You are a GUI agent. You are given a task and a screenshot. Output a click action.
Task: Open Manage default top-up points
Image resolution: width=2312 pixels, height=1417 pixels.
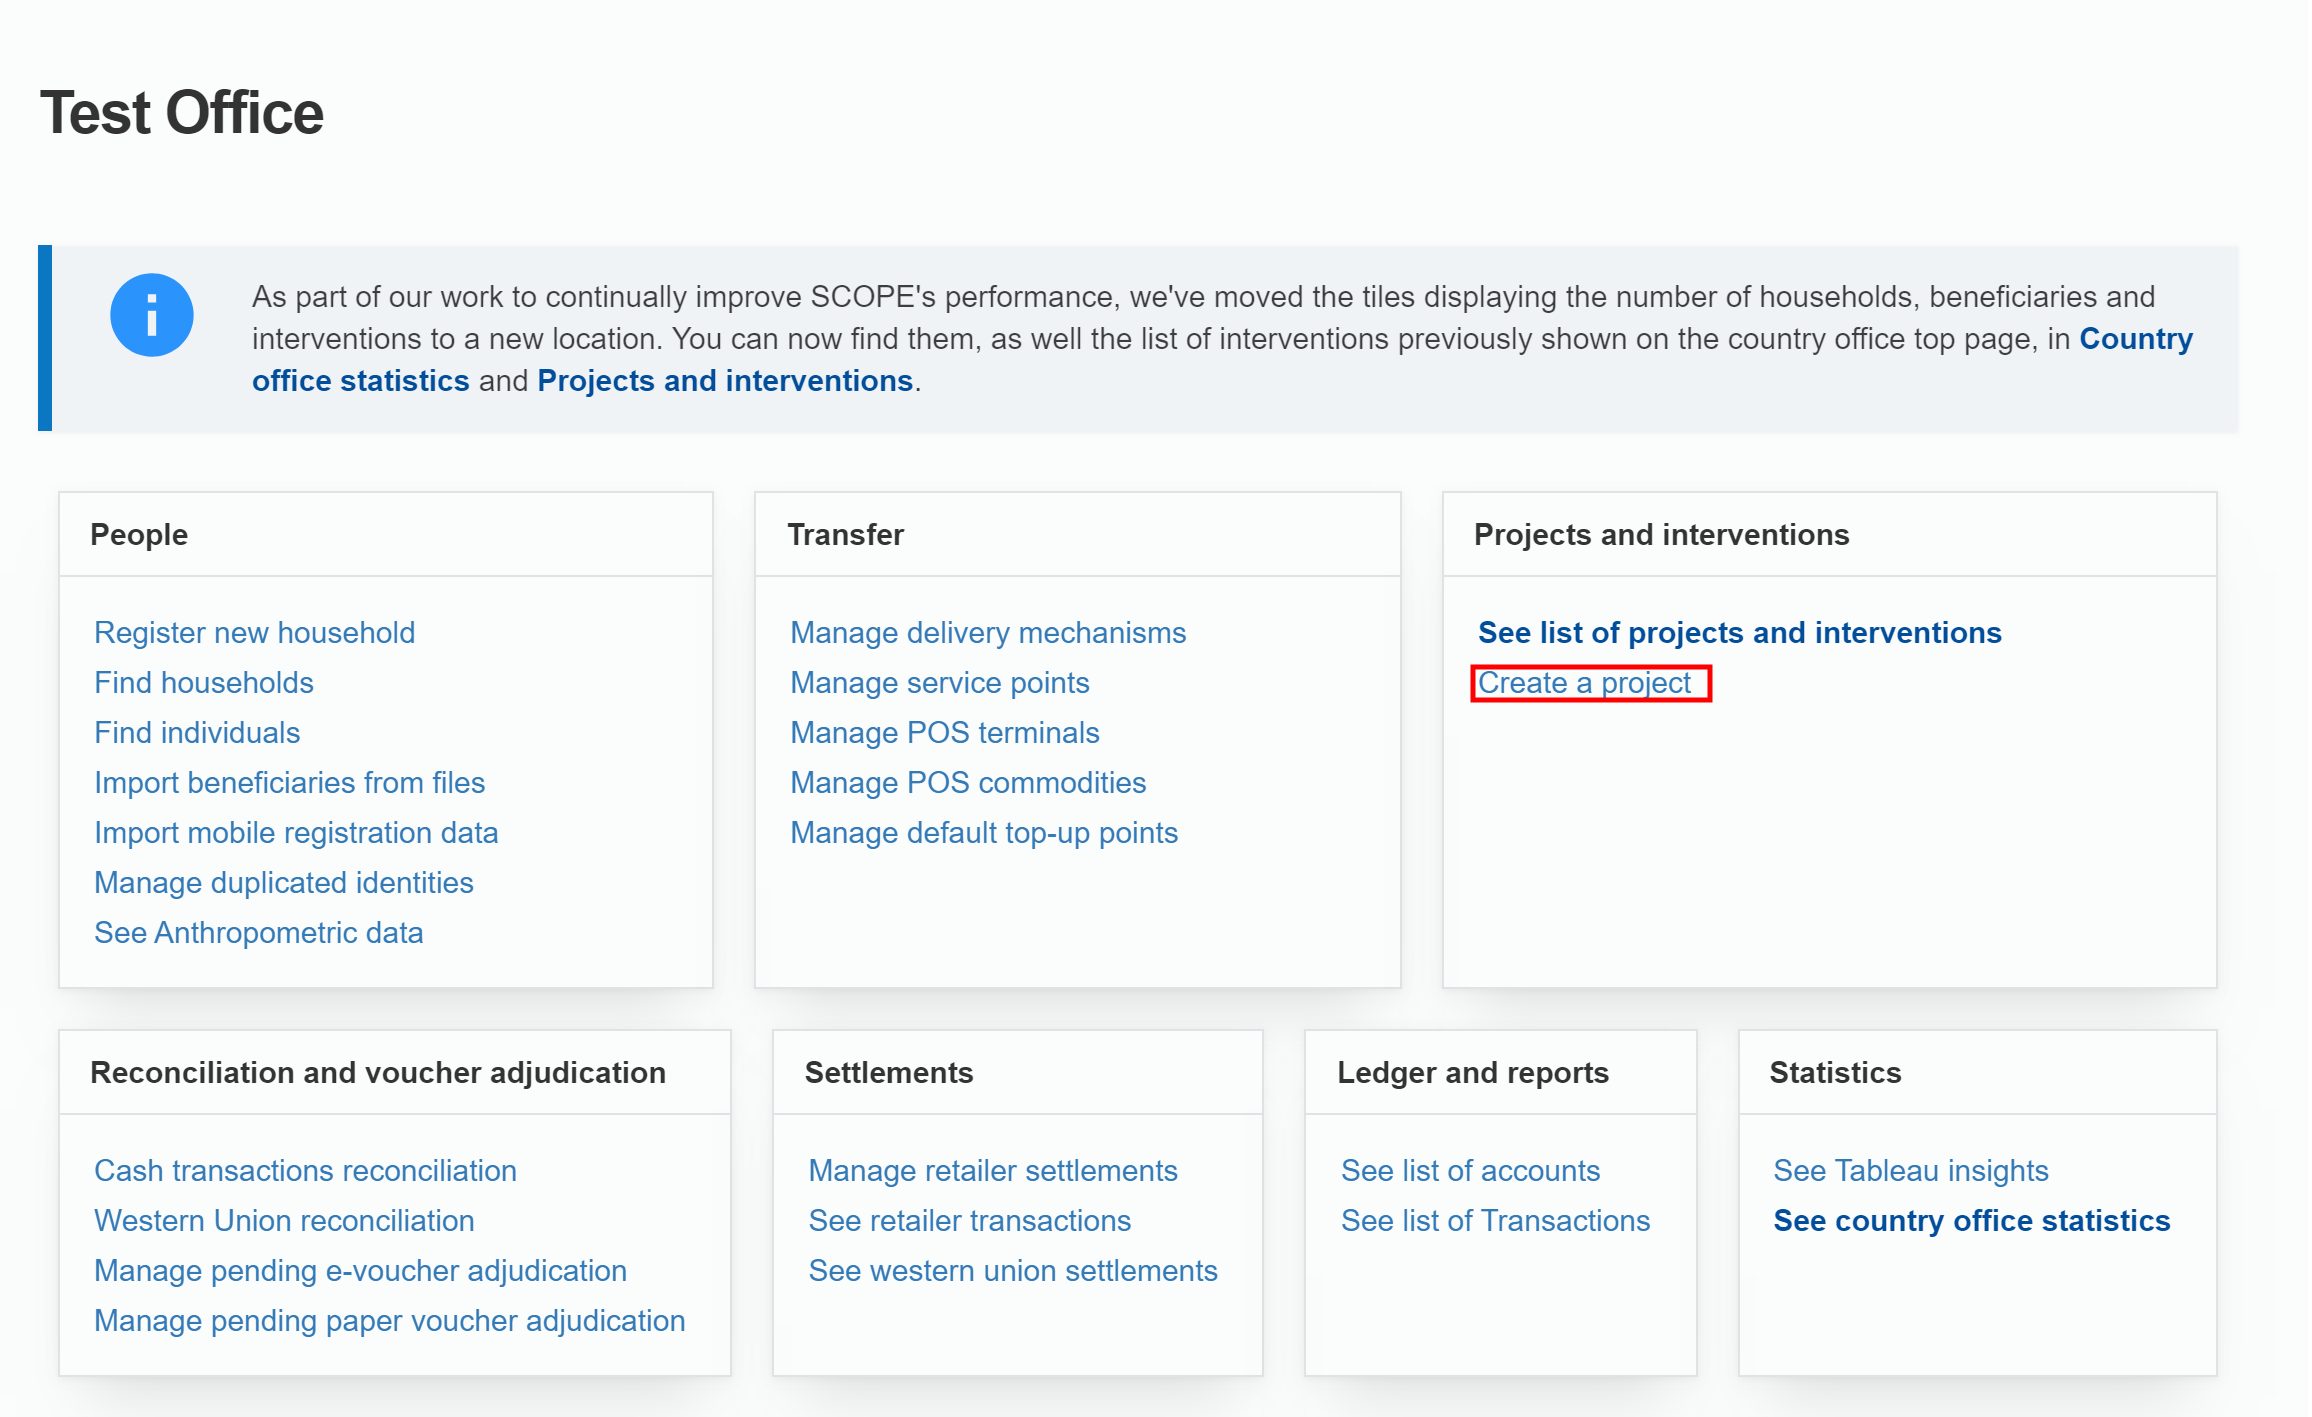[983, 833]
